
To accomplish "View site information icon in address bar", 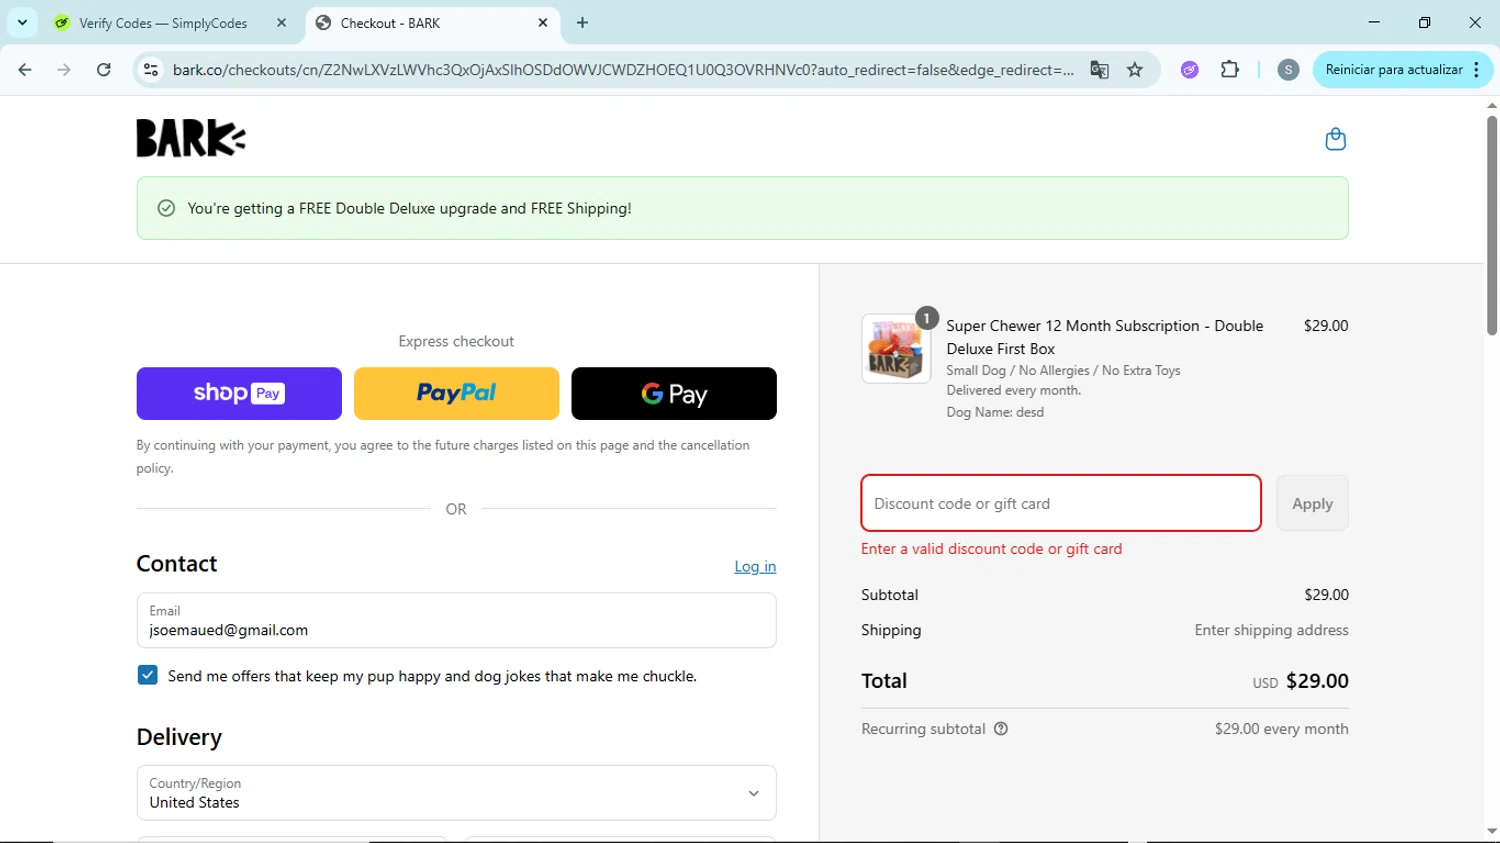I will 151,70.
